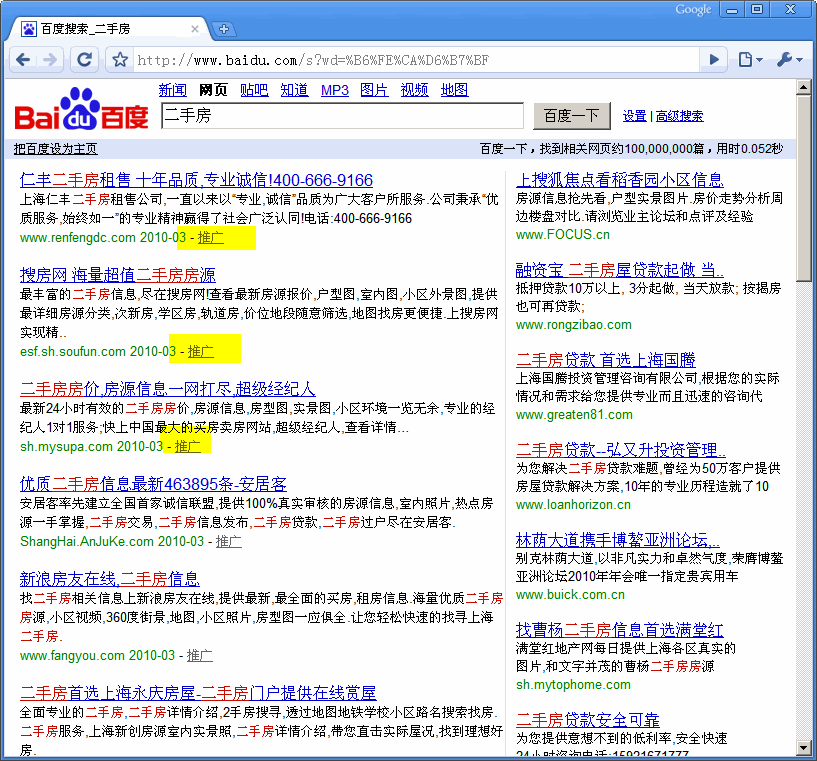The width and height of the screenshot is (817, 761).
Task: Click the green URL sh.mytophome.com
Action: pyautogui.click(x=573, y=684)
